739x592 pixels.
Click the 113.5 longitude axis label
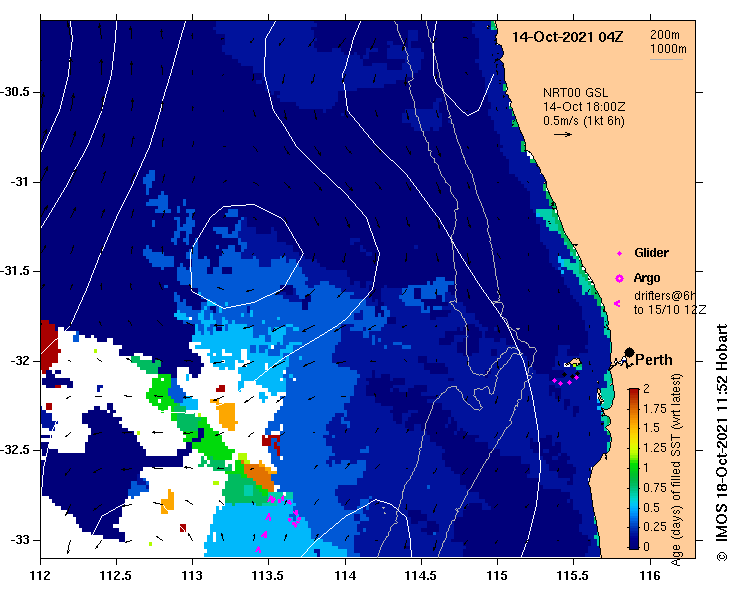pyautogui.click(x=268, y=576)
